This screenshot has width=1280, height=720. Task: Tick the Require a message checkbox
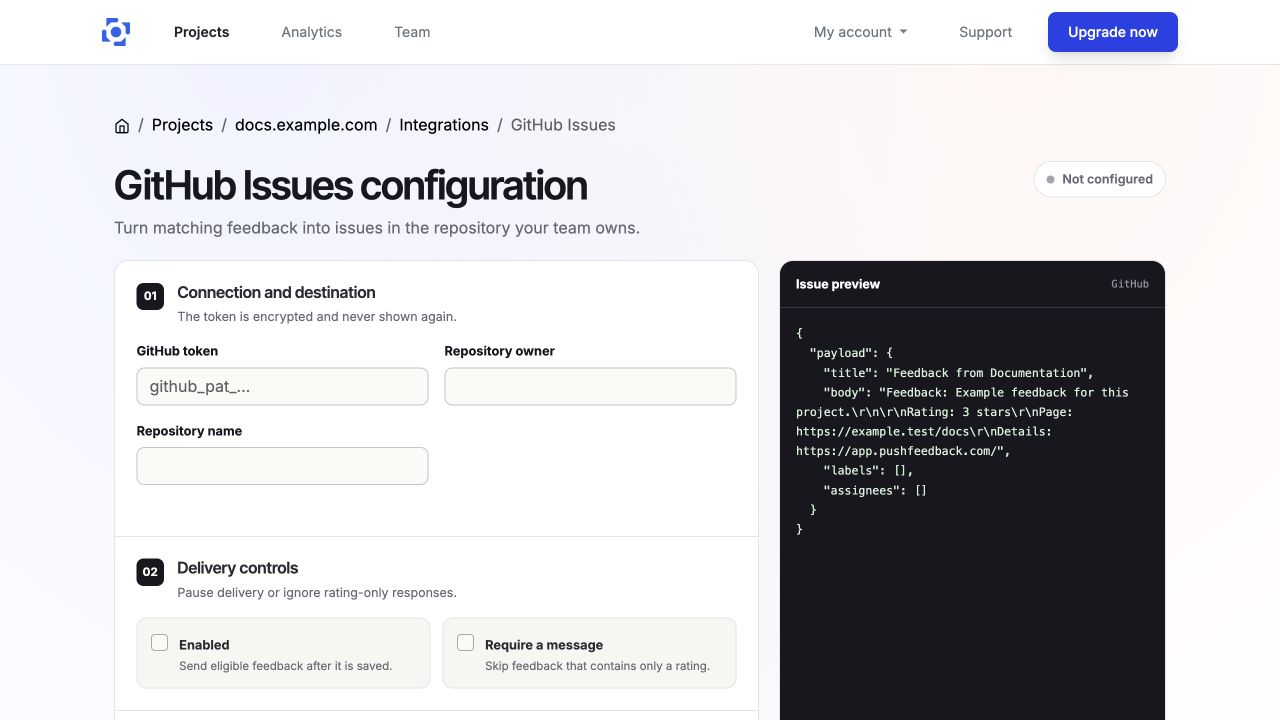pos(466,643)
